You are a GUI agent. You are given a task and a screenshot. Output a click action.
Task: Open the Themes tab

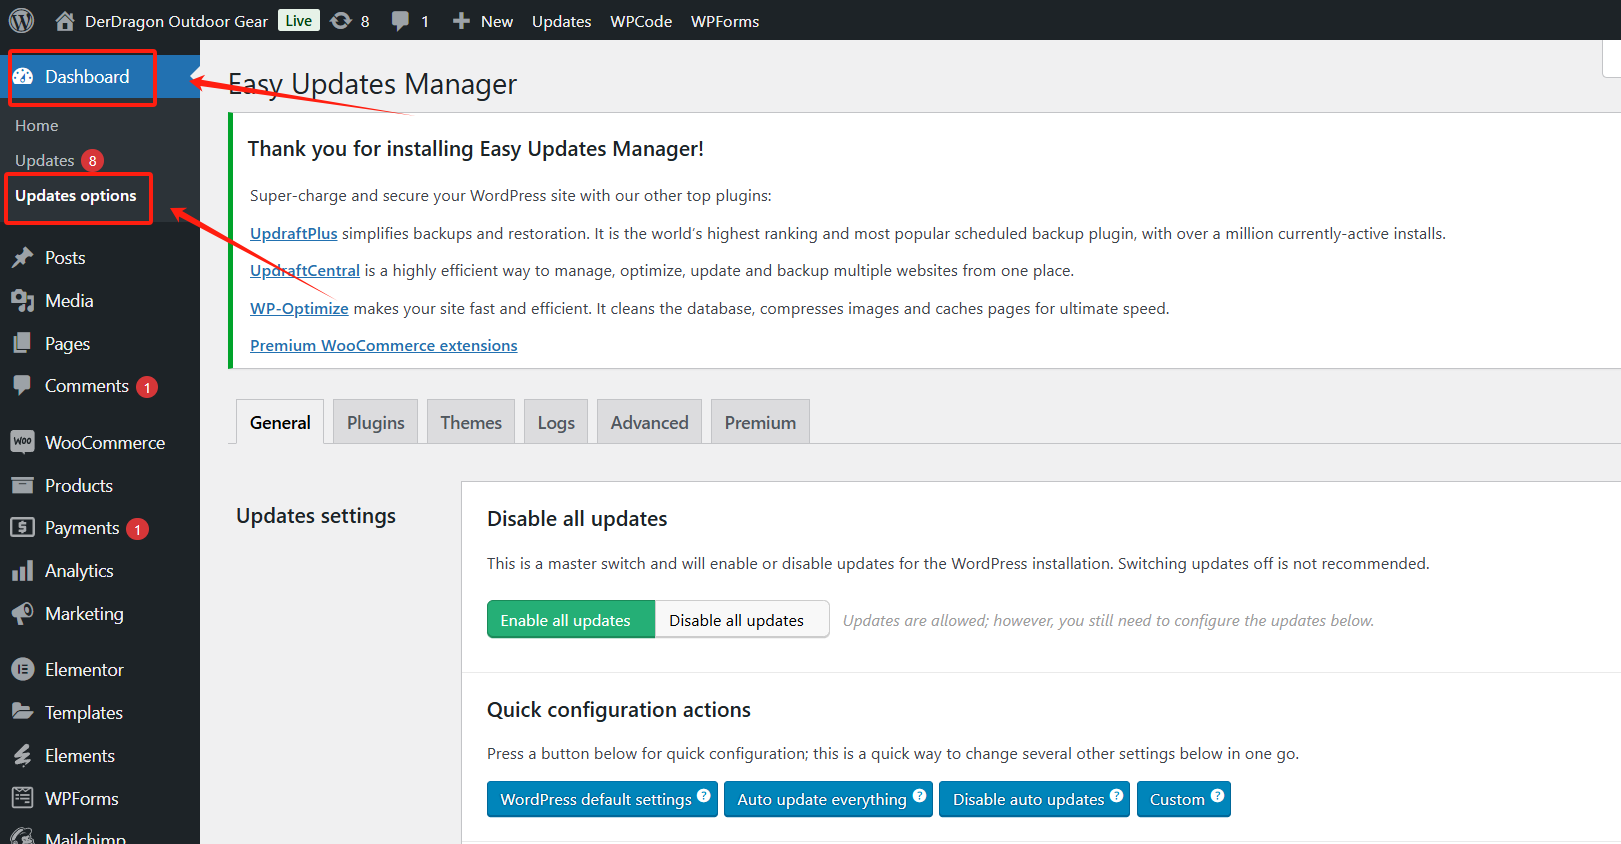(x=471, y=422)
